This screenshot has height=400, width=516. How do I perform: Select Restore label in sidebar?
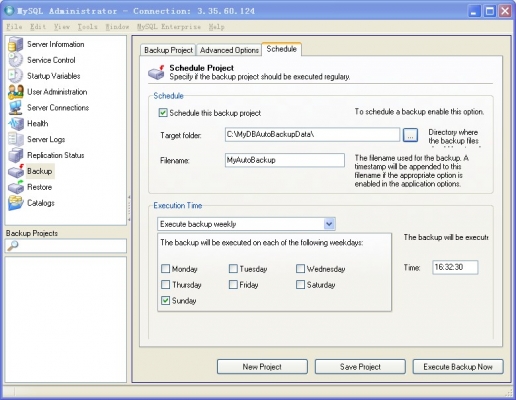[39, 187]
